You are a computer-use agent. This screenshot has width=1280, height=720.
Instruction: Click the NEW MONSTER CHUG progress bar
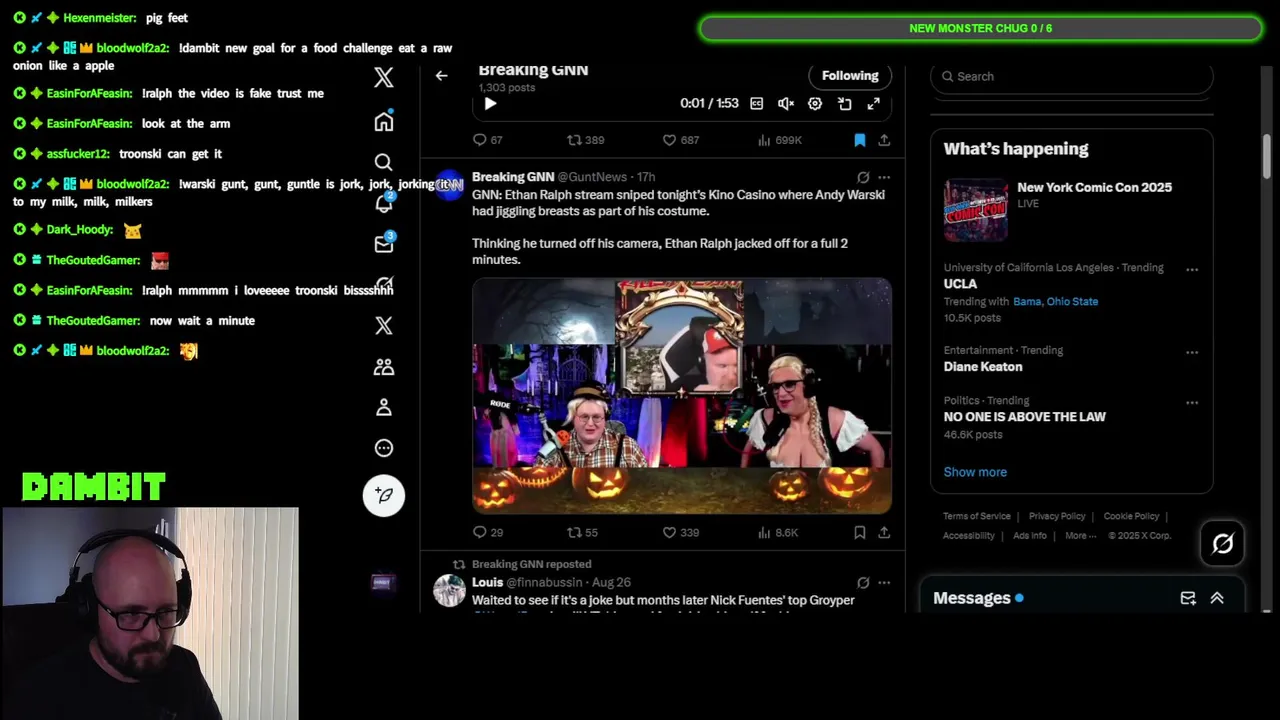click(981, 28)
